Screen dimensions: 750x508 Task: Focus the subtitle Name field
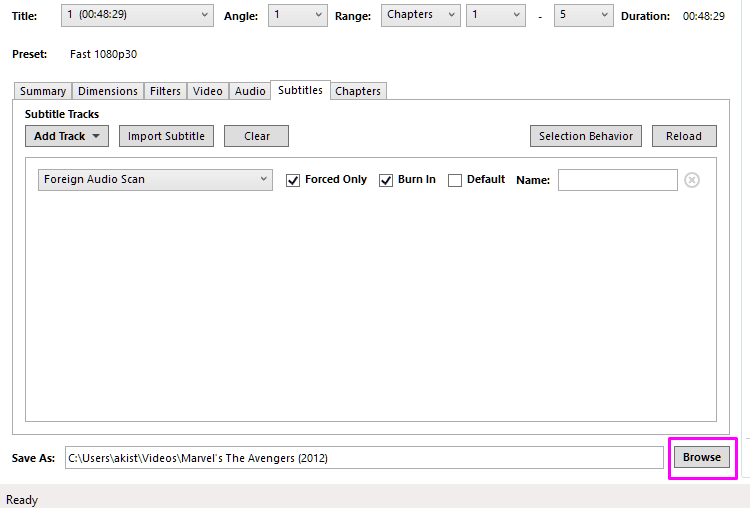coord(618,180)
